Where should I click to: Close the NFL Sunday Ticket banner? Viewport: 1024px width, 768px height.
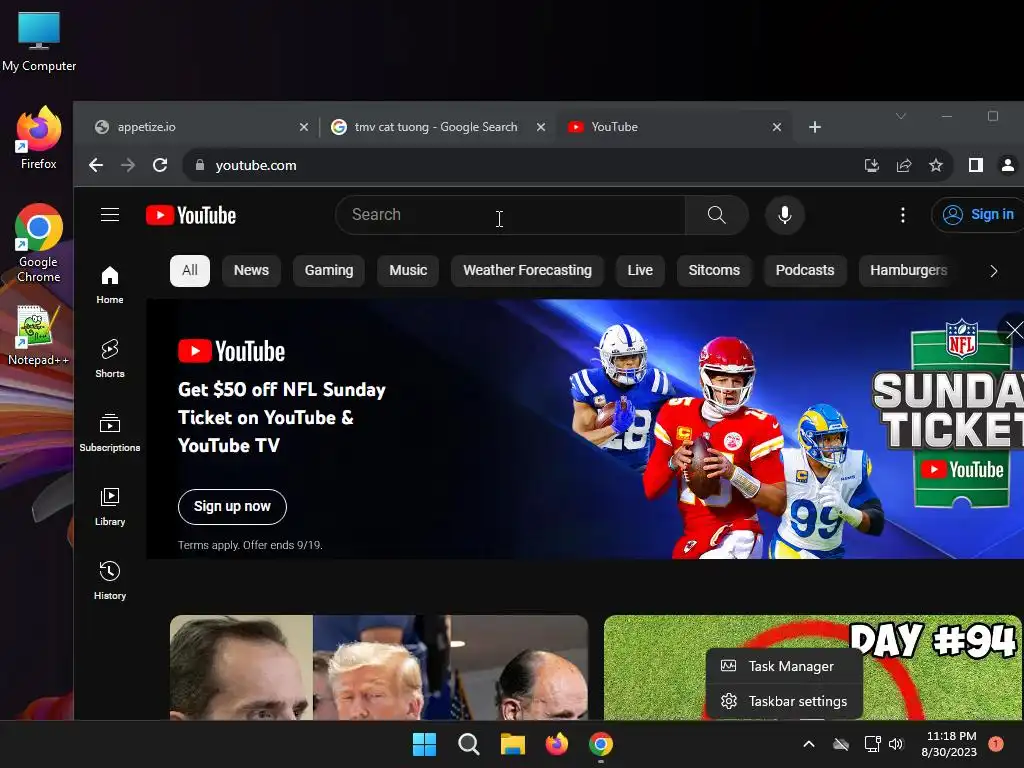pyautogui.click(x=1014, y=330)
